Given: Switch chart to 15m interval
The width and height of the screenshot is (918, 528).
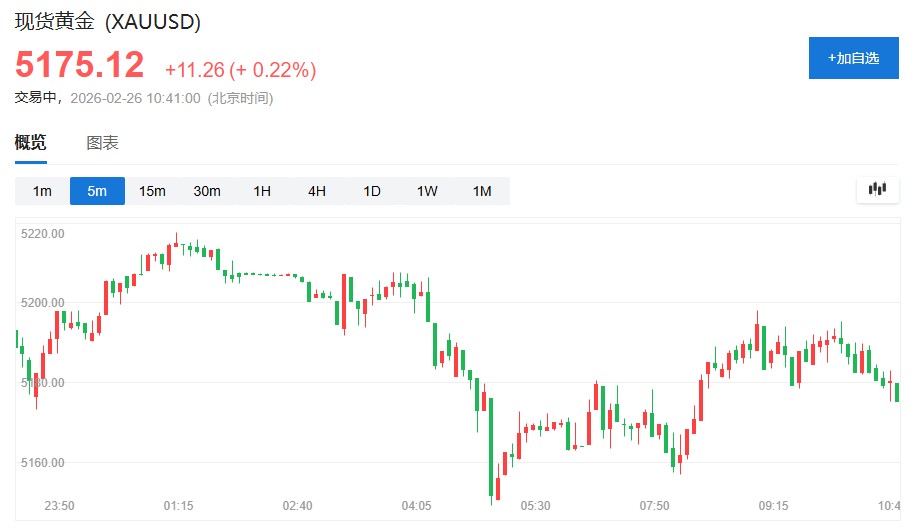Looking at the screenshot, I should coord(152,191).
